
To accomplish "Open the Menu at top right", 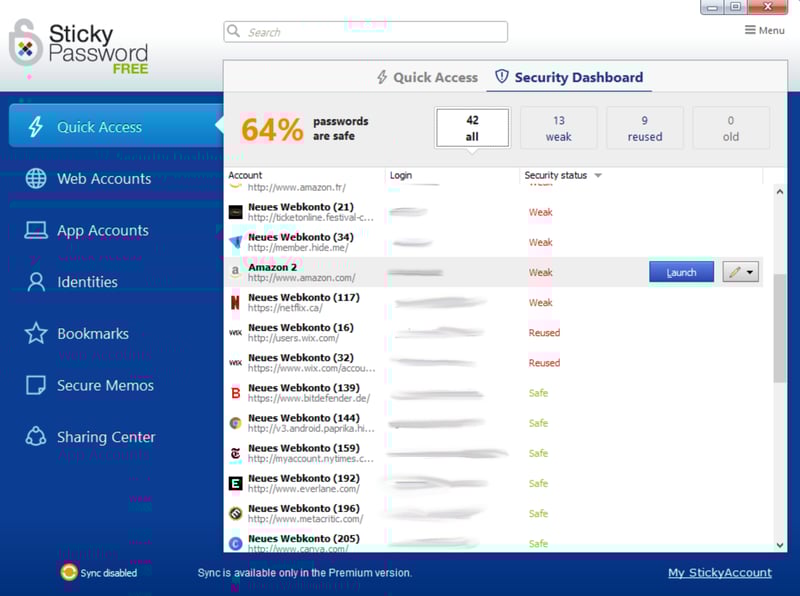I will (764, 30).
